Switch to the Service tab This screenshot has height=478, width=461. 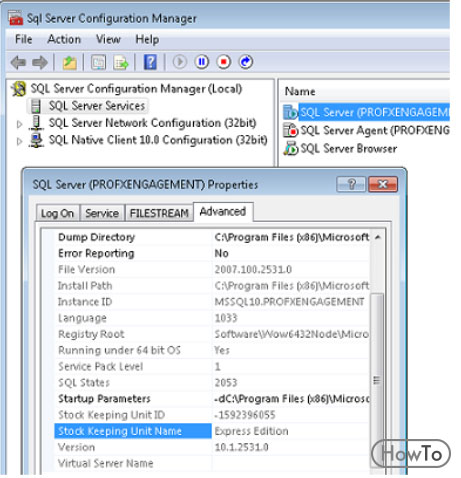point(102,213)
